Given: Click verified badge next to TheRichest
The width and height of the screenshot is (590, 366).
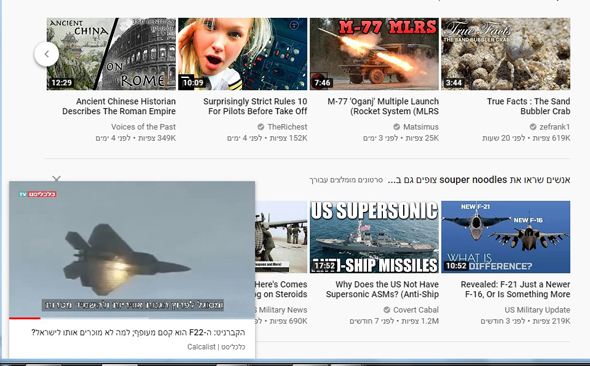Looking at the screenshot, I should [x=261, y=127].
